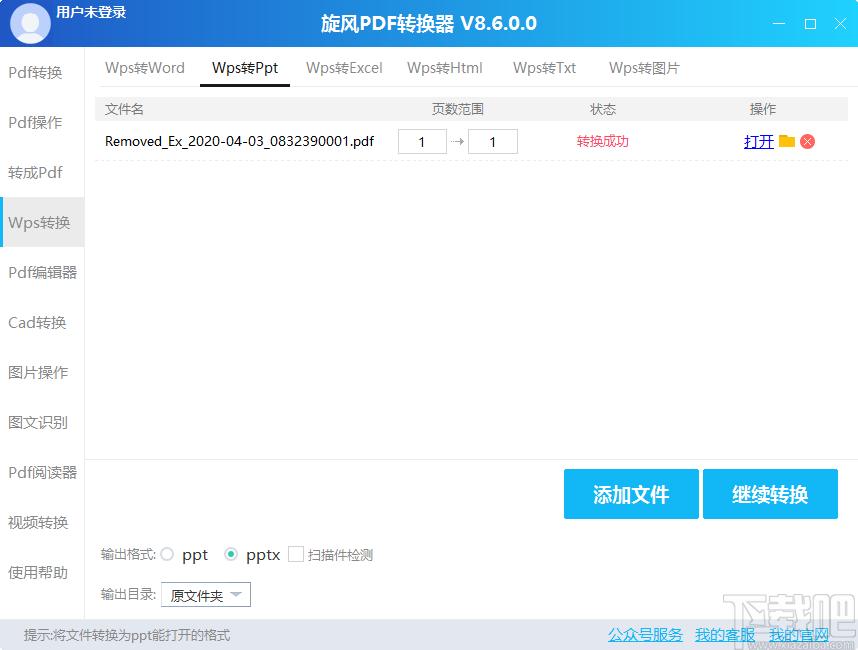Open Pdf编辑器 in sidebar
The width and height of the screenshot is (858, 650).
coord(43,272)
